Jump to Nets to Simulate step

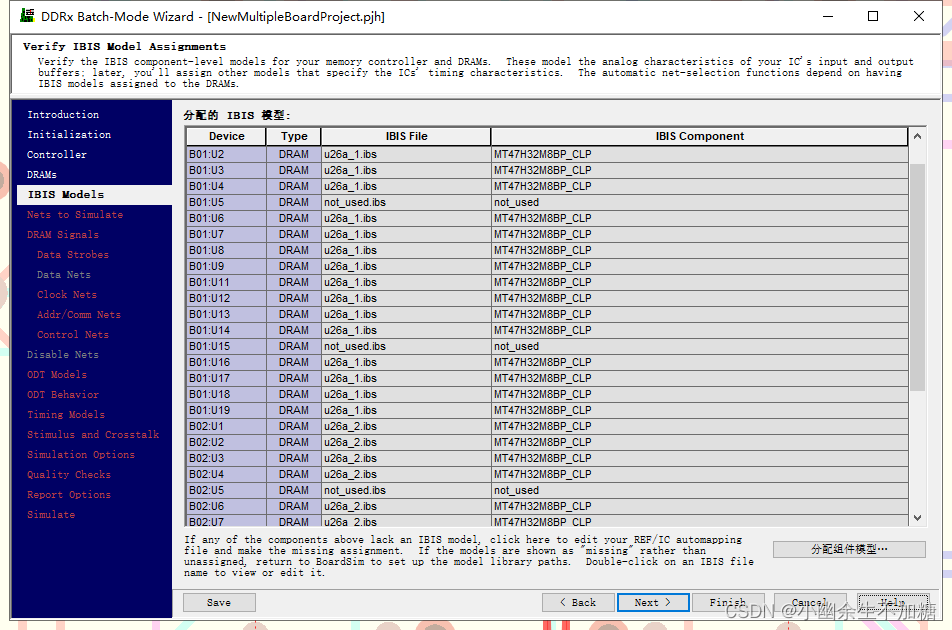pyautogui.click(x=75, y=215)
